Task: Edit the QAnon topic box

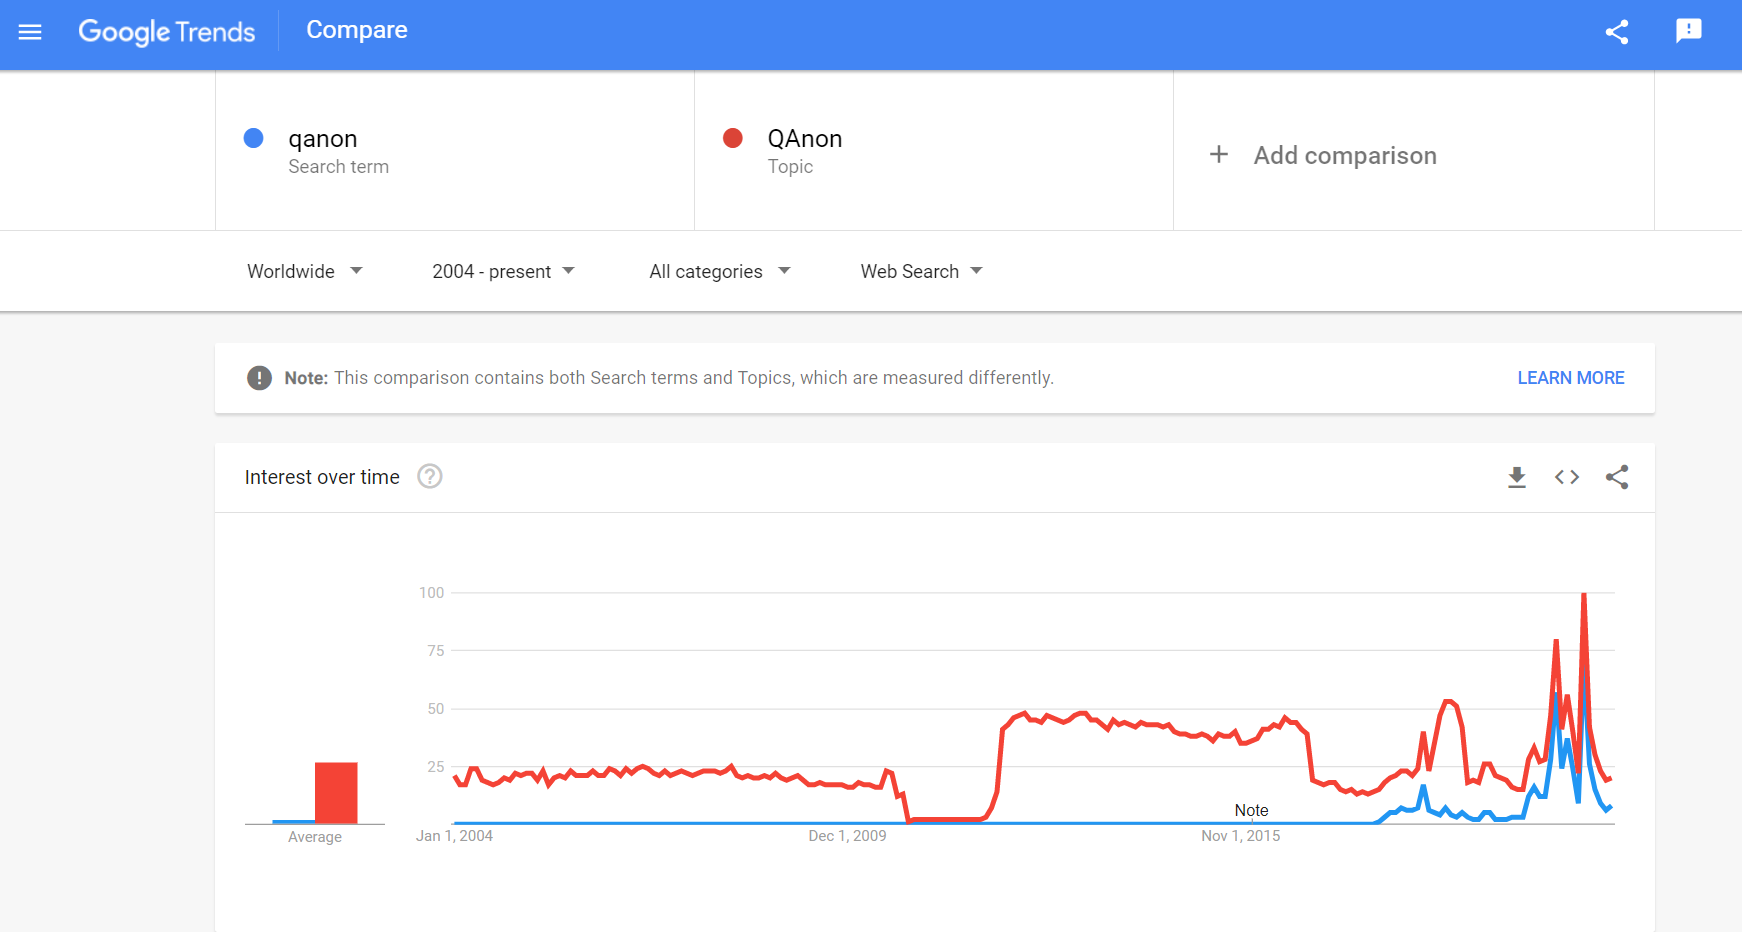Action: point(934,151)
